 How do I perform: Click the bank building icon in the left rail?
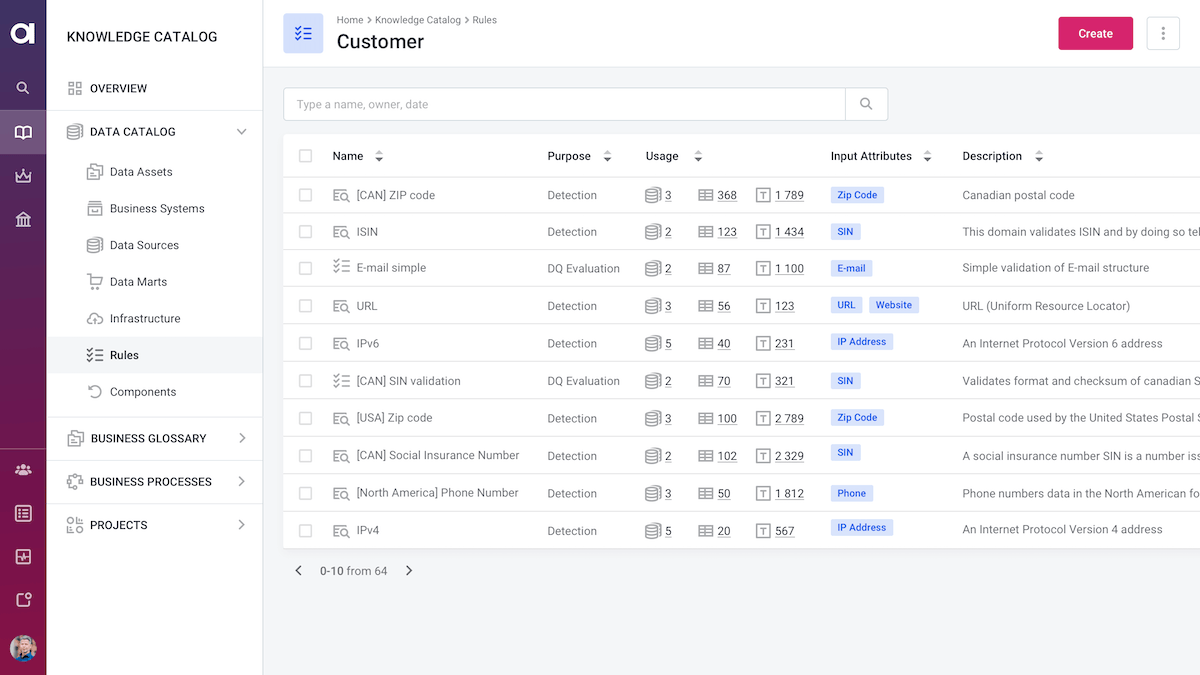[23, 220]
